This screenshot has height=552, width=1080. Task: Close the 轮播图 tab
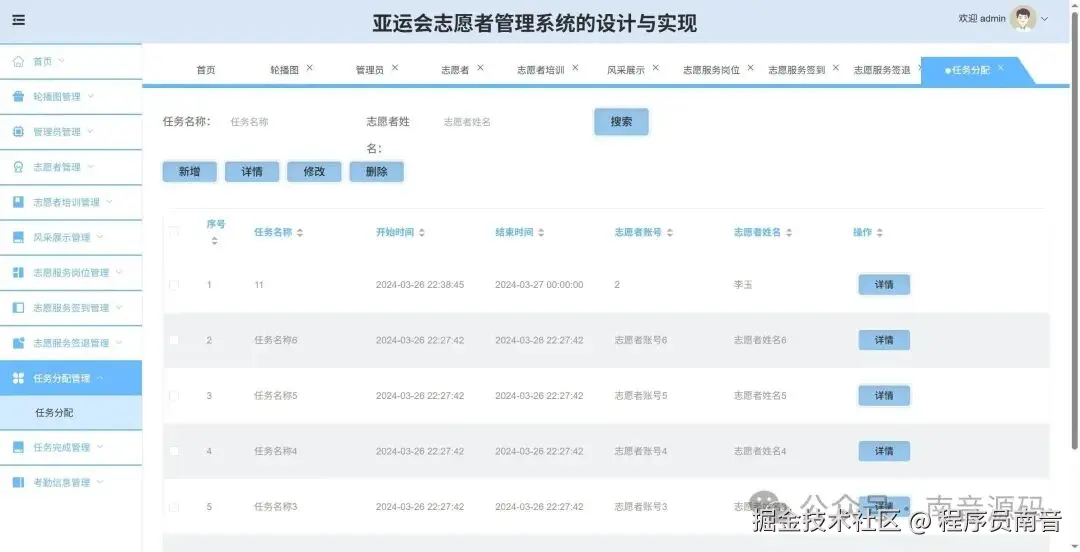[309, 68]
